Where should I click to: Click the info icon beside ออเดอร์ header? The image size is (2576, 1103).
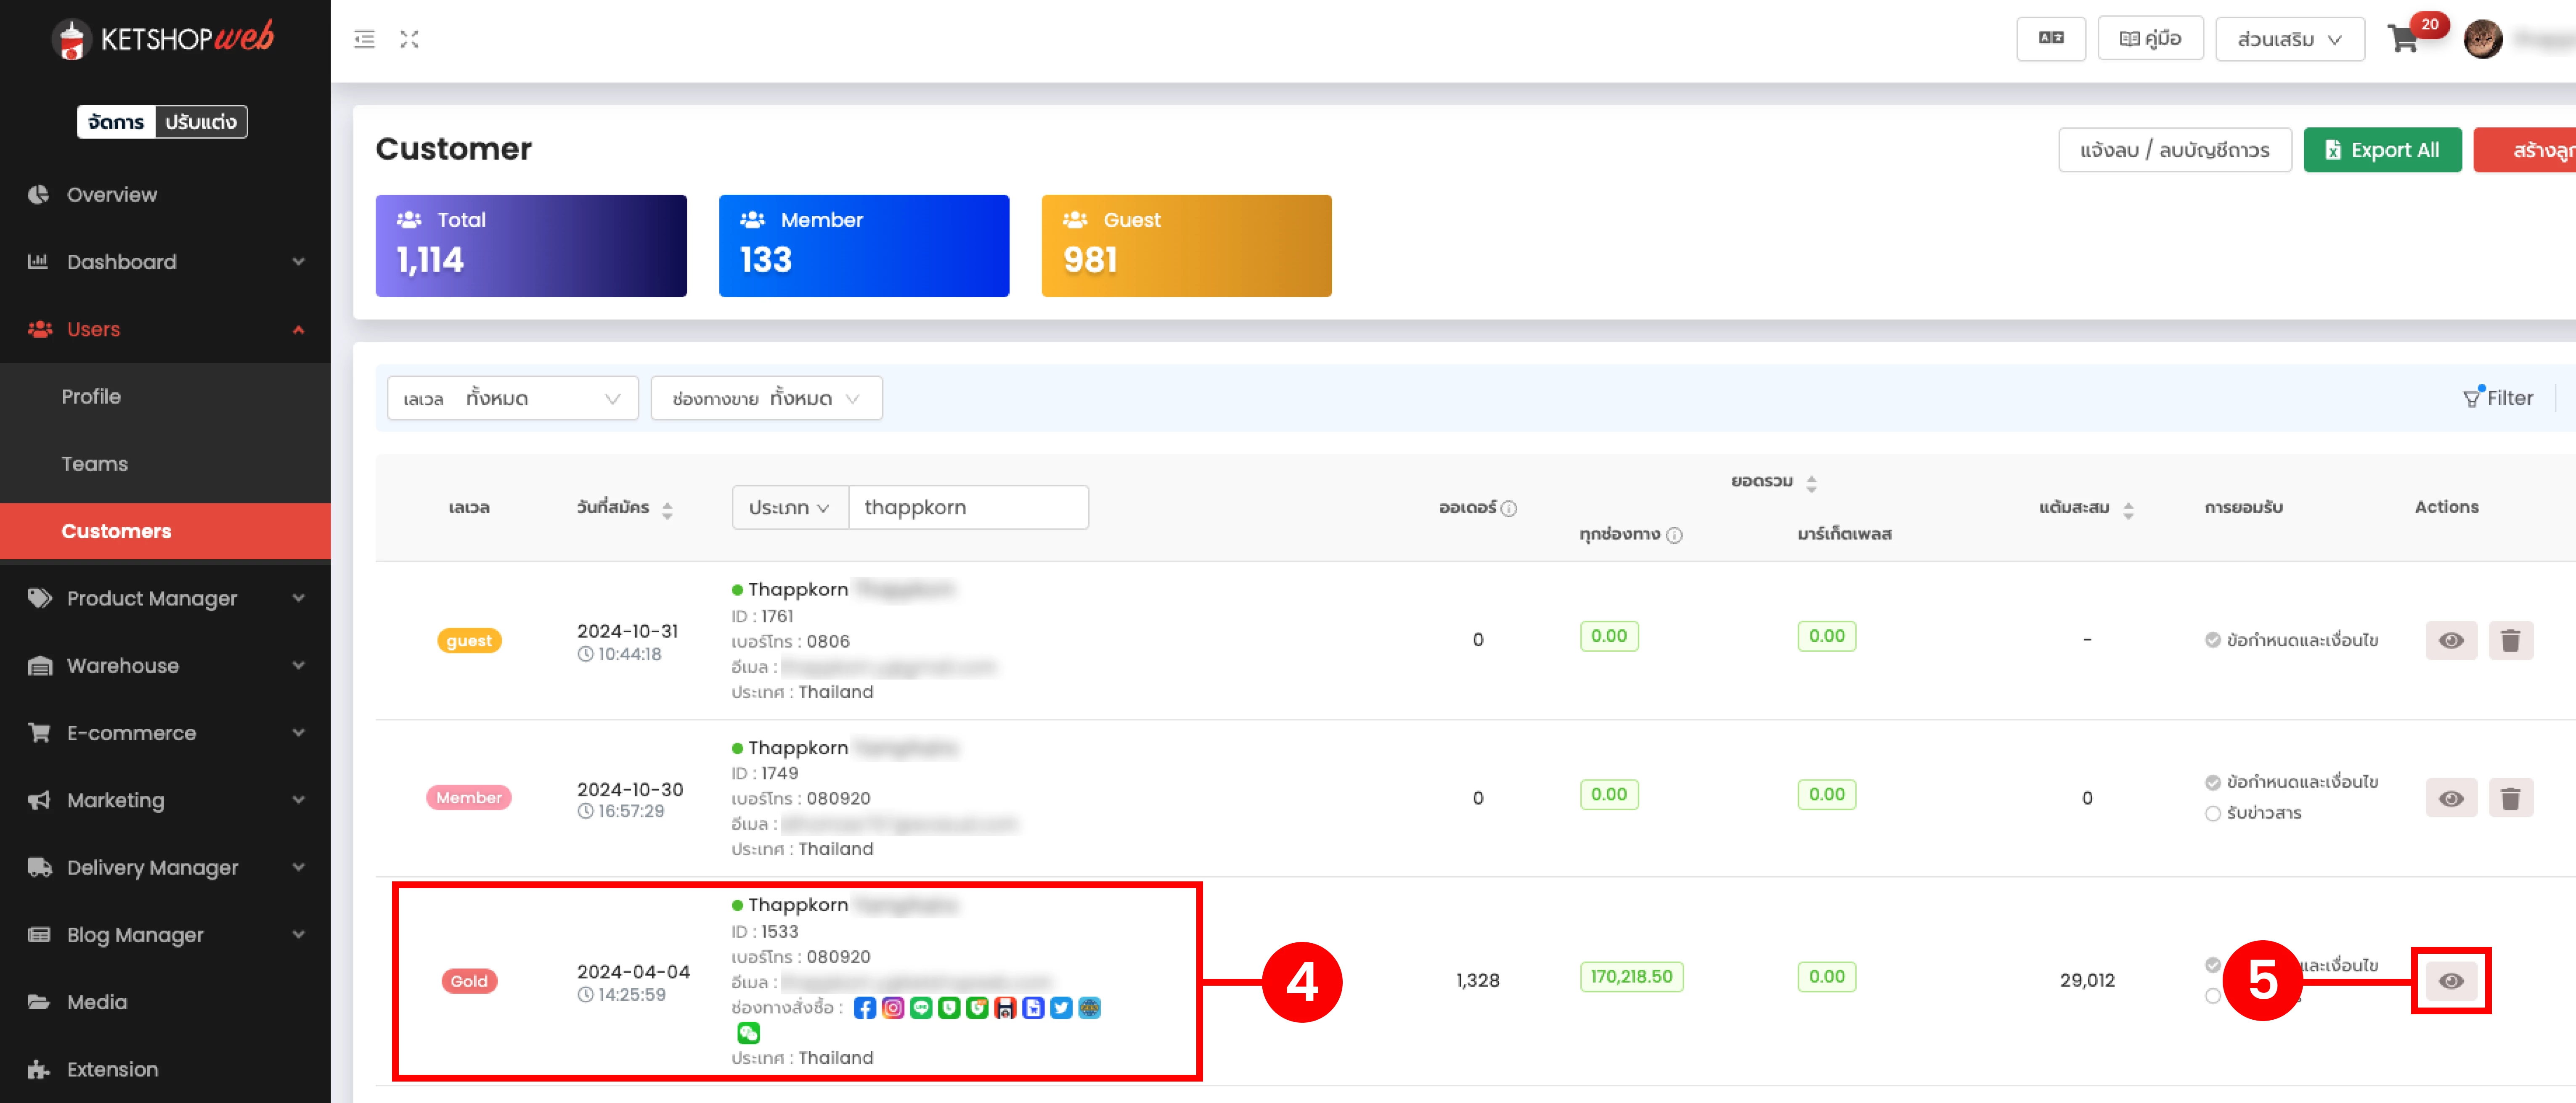click(x=1509, y=508)
